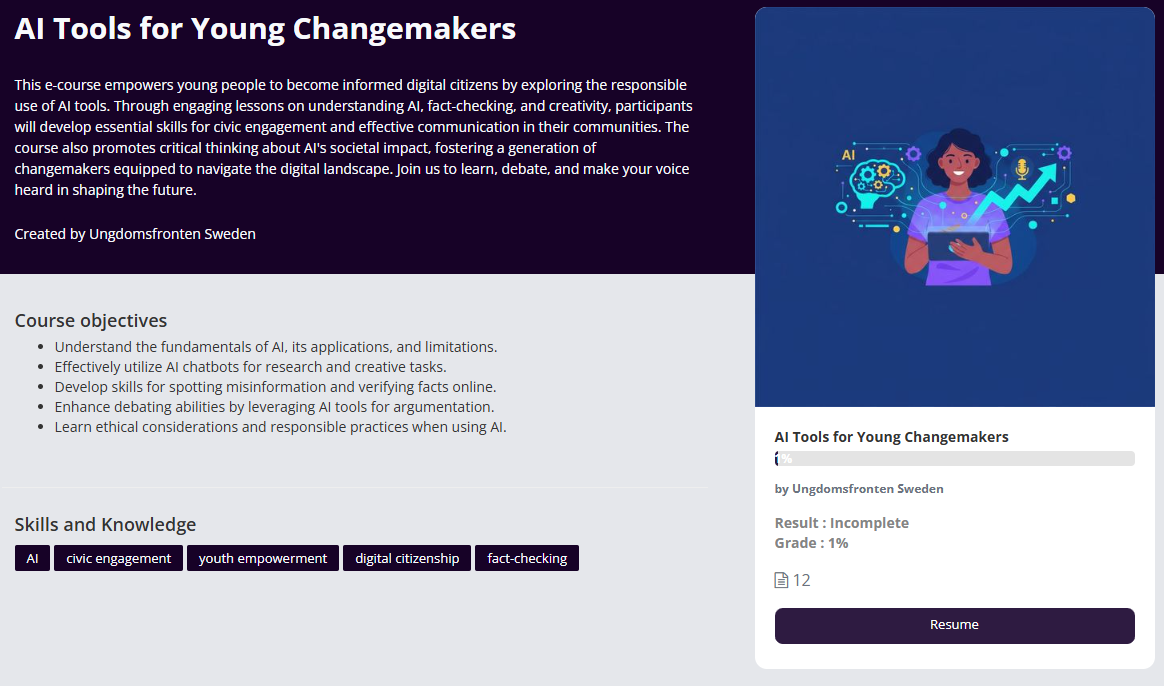Click the tablet held by the illustrated woman
This screenshot has height=686, width=1164.
[955, 246]
